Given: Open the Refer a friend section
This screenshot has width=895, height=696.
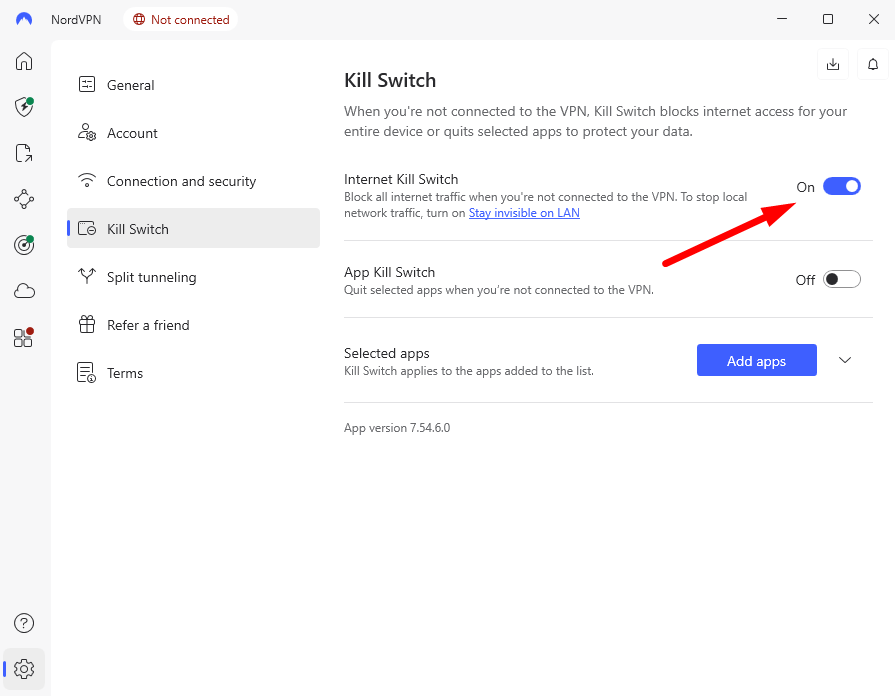Looking at the screenshot, I should (x=147, y=325).
